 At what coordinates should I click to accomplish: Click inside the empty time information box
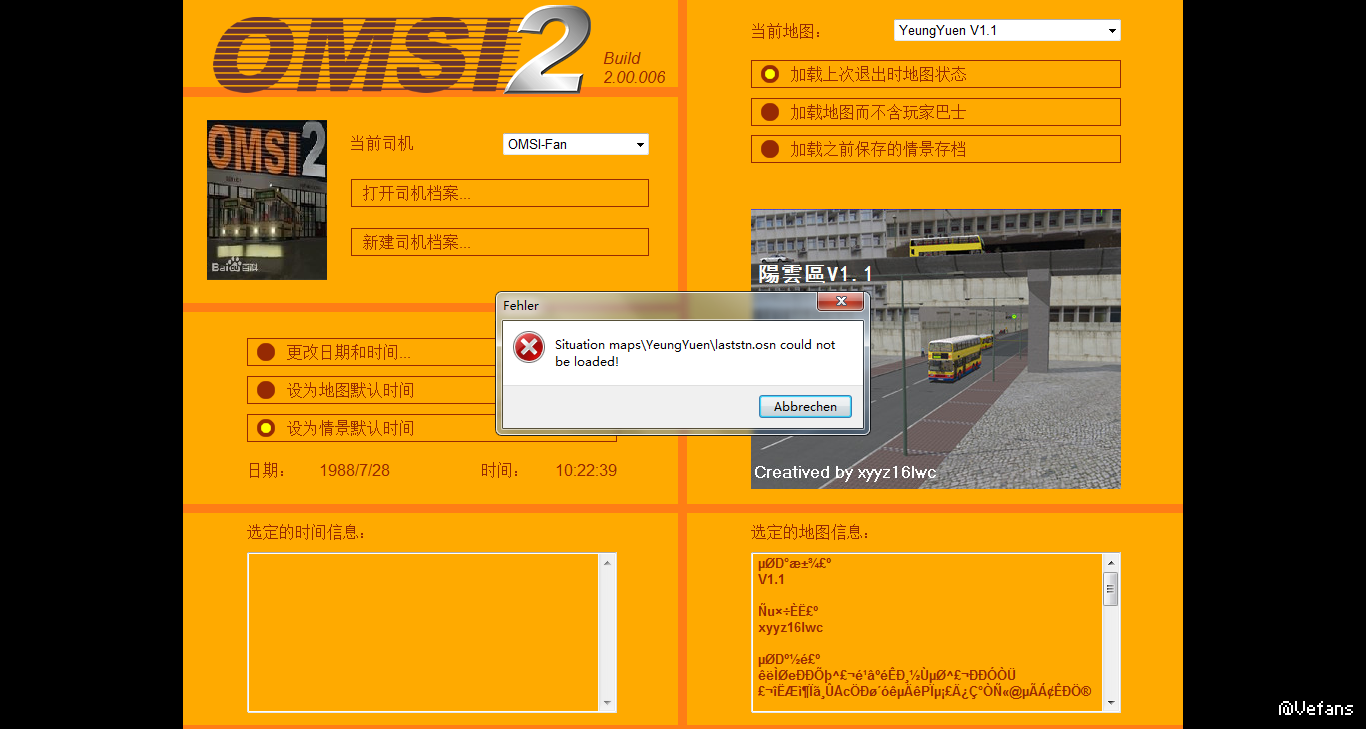coord(423,632)
